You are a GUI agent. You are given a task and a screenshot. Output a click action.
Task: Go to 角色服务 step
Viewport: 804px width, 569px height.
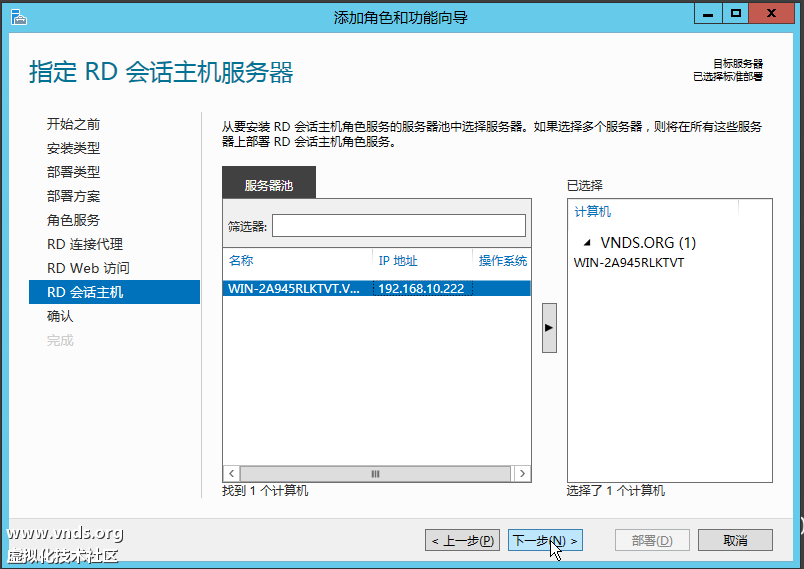pos(73,220)
